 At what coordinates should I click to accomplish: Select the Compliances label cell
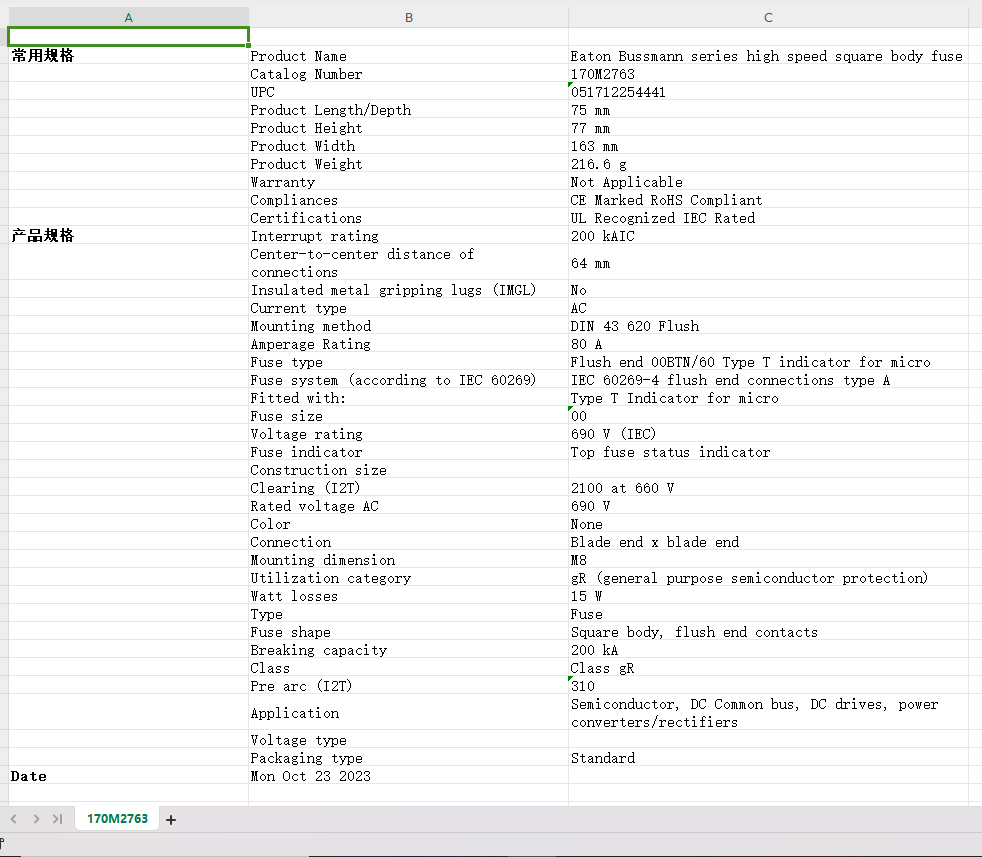(408, 200)
